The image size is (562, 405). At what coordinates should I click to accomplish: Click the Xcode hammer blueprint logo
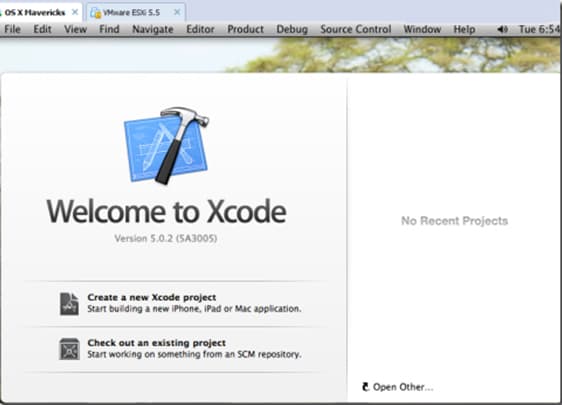[x=166, y=146]
